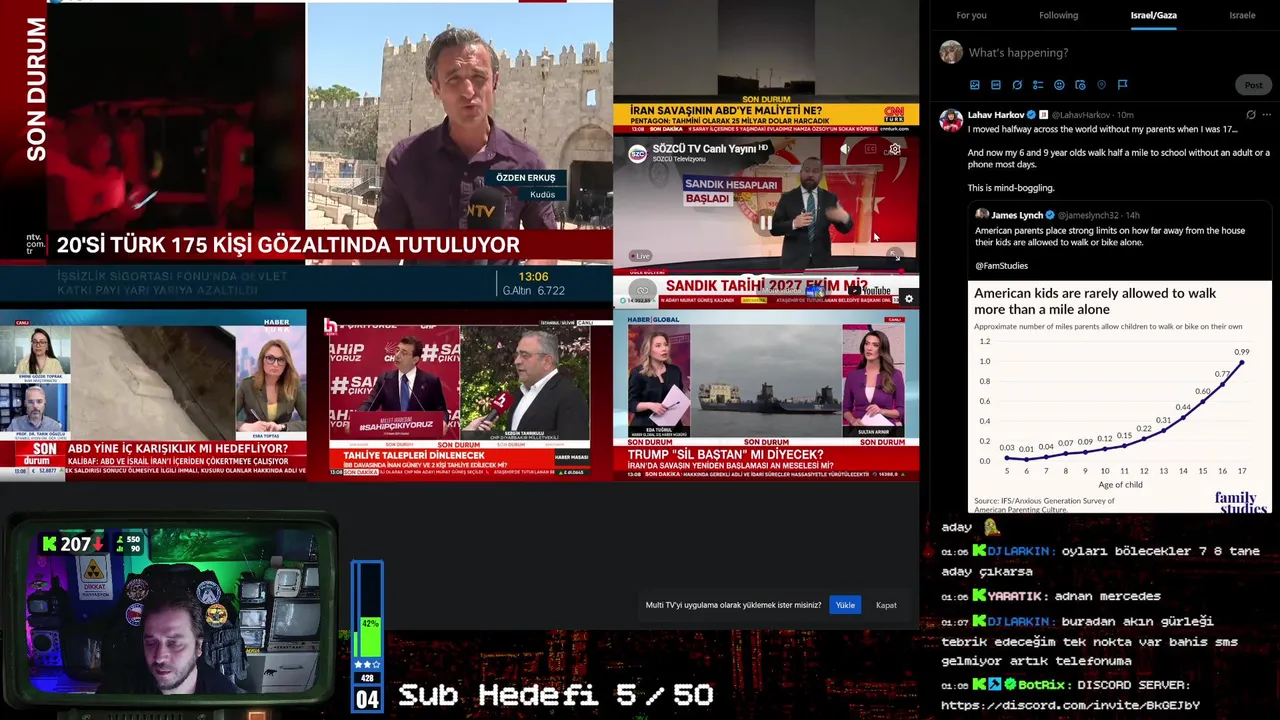Mute the SÖZCÜ TV video volume
The image size is (1280, 720).
(845, 149)
